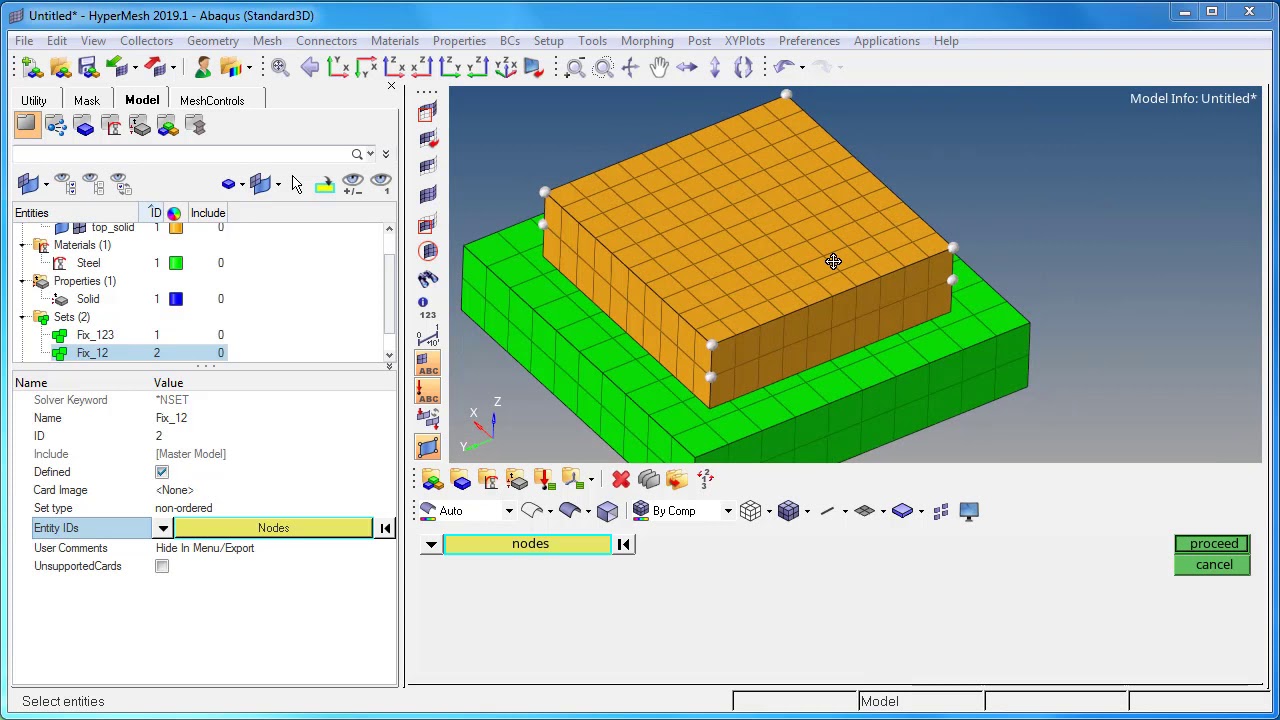Click the rotate arrows view icon
1280x720 pixels.
point(743,67)
